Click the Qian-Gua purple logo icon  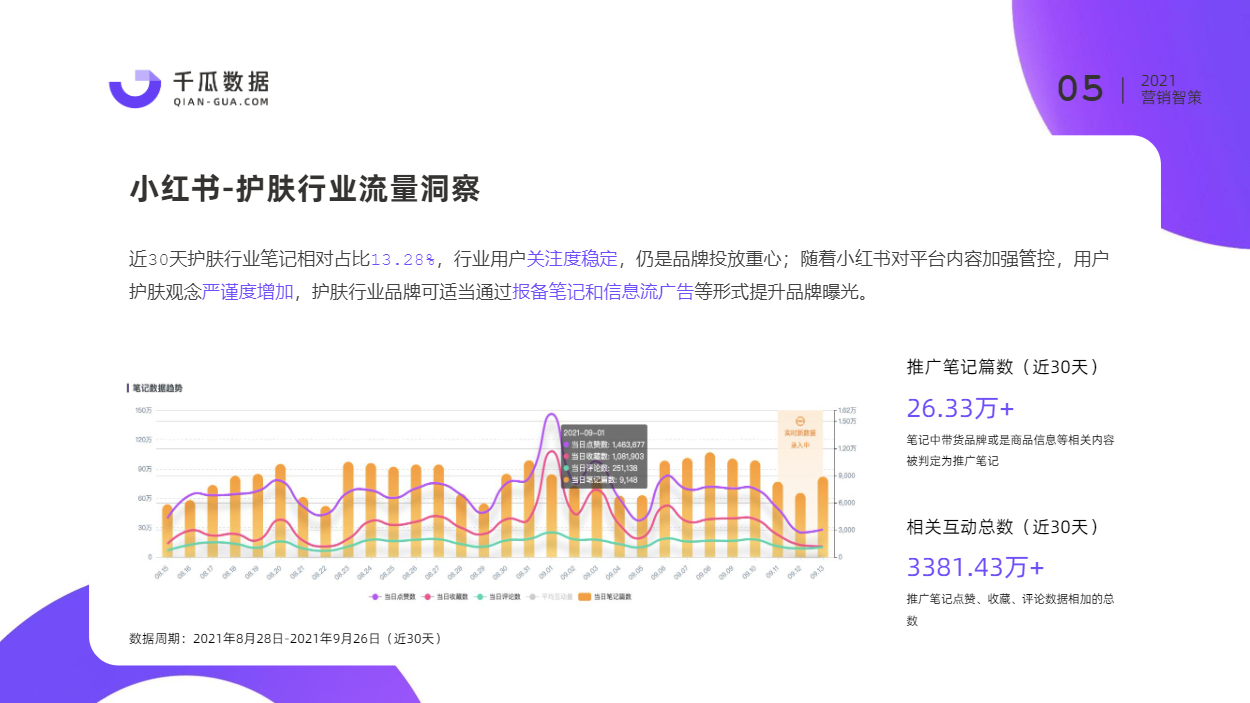coord(135,89)
